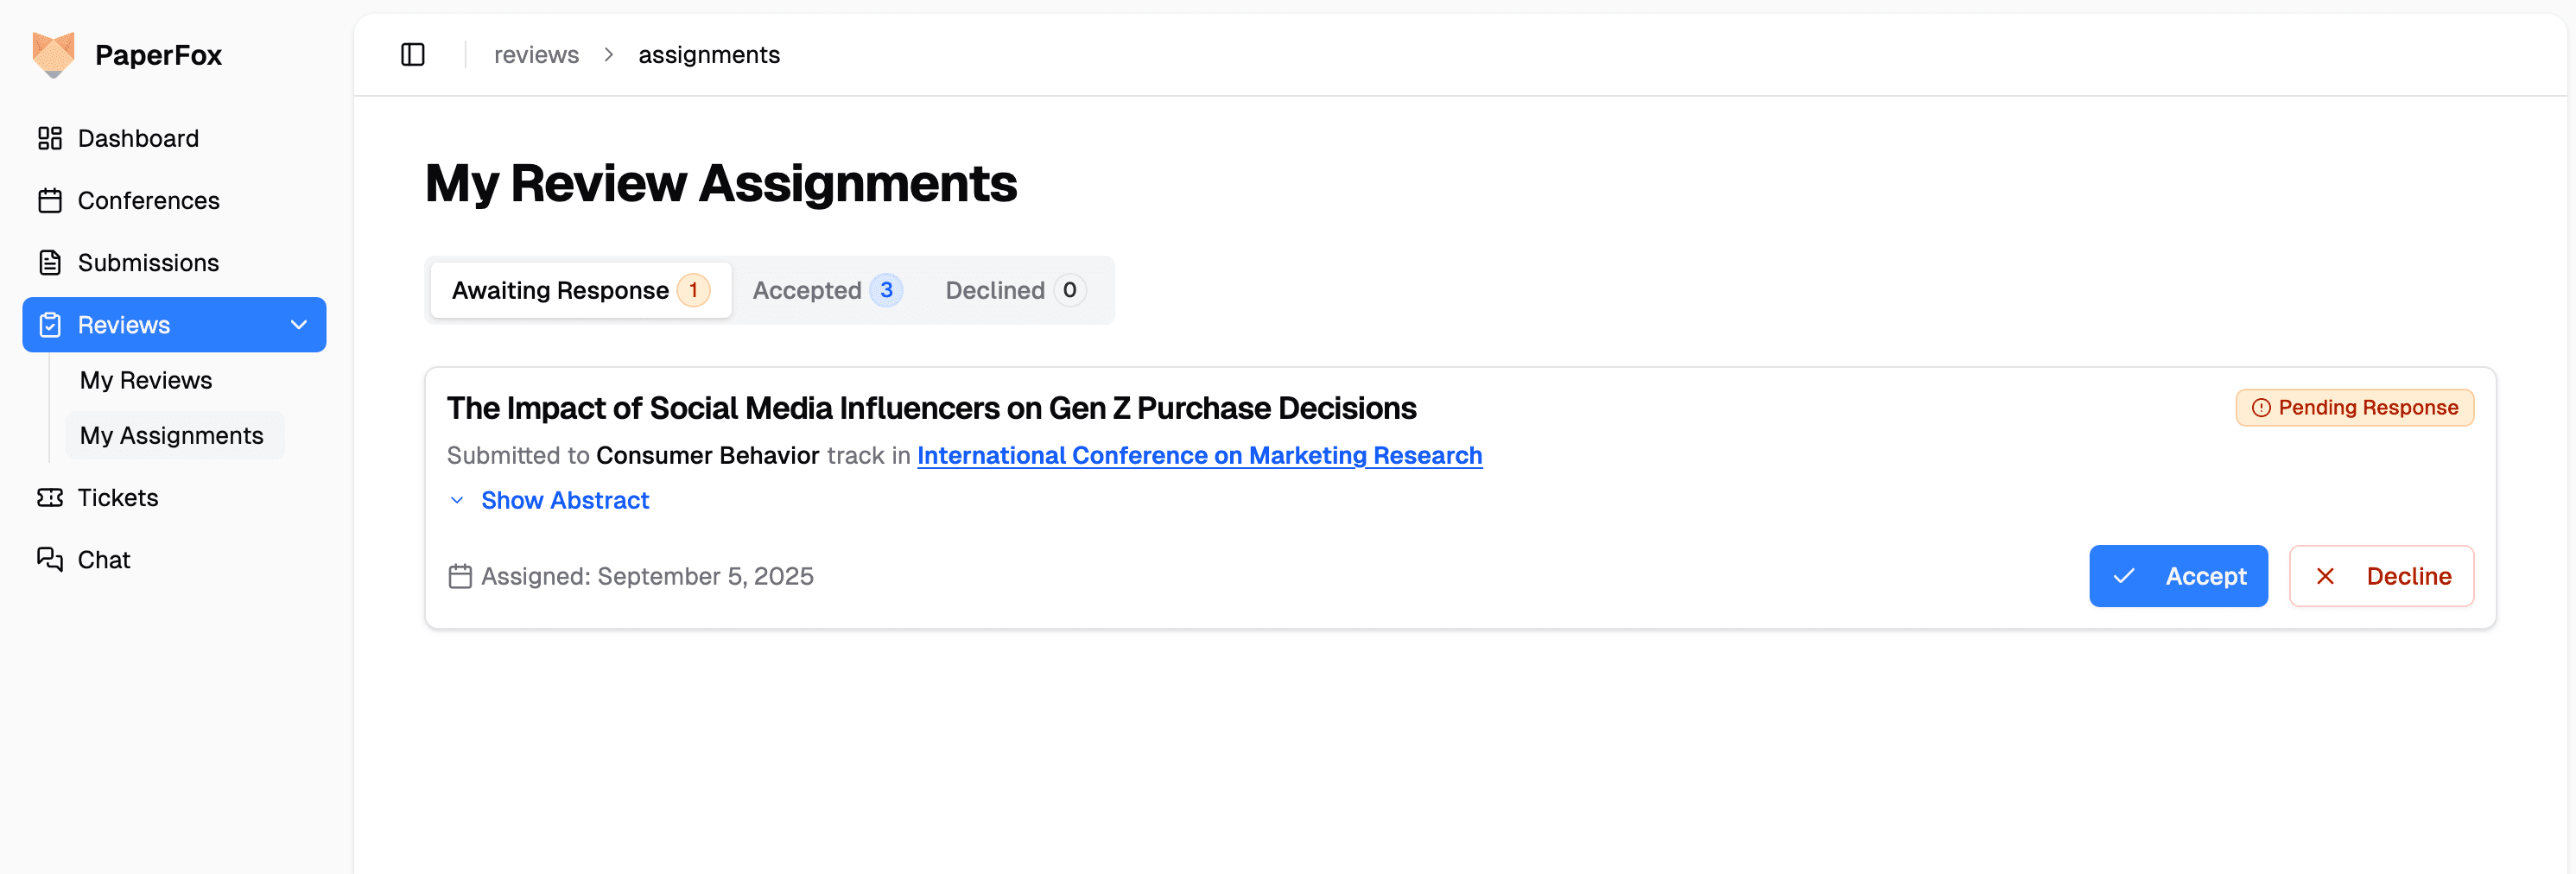Click the Reviews clipboard icon
This screenshot has width=2576, height=874.
[x=50, y=325]
